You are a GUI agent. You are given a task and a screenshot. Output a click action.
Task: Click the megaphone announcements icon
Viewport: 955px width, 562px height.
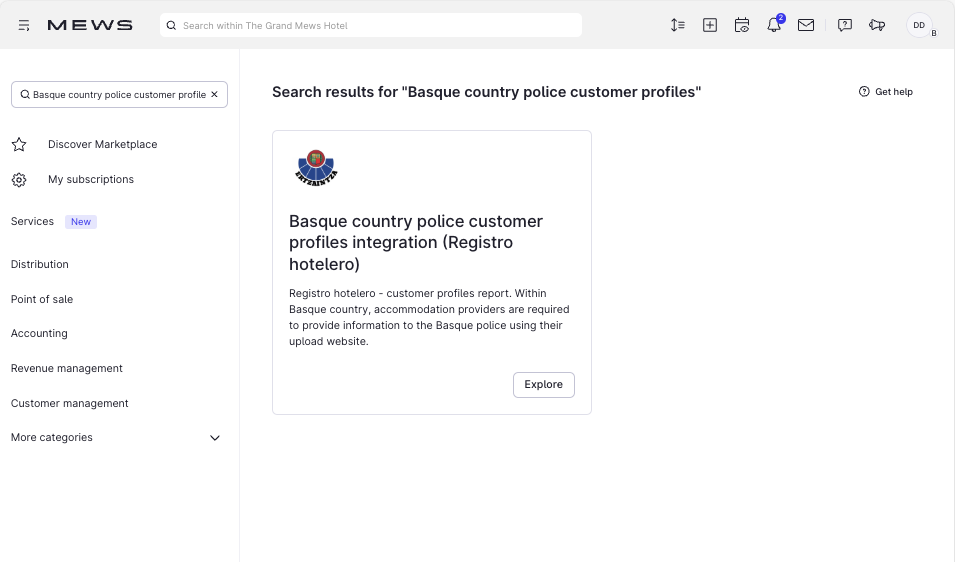click(877, 25)
